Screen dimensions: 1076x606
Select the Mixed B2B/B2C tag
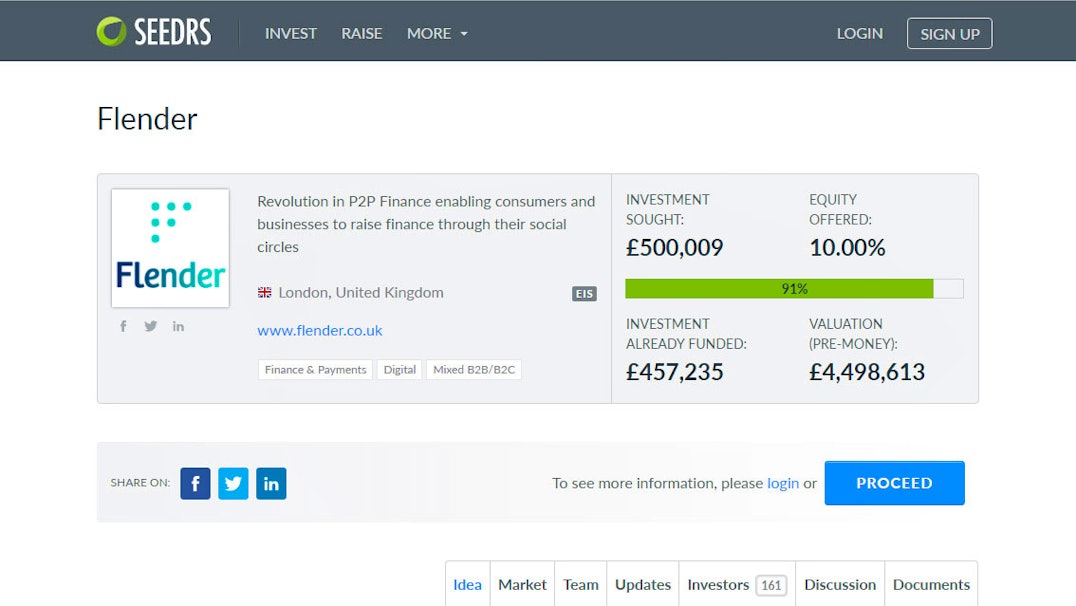[473, 369]
